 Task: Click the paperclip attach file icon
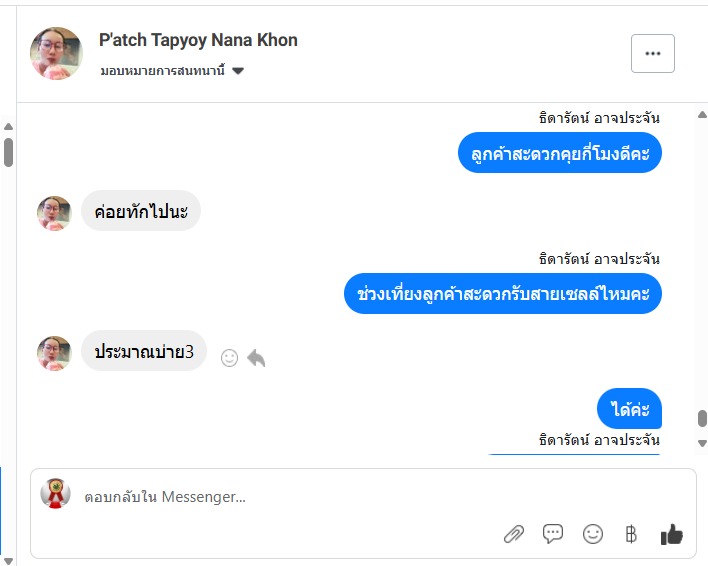coord(513,534)
